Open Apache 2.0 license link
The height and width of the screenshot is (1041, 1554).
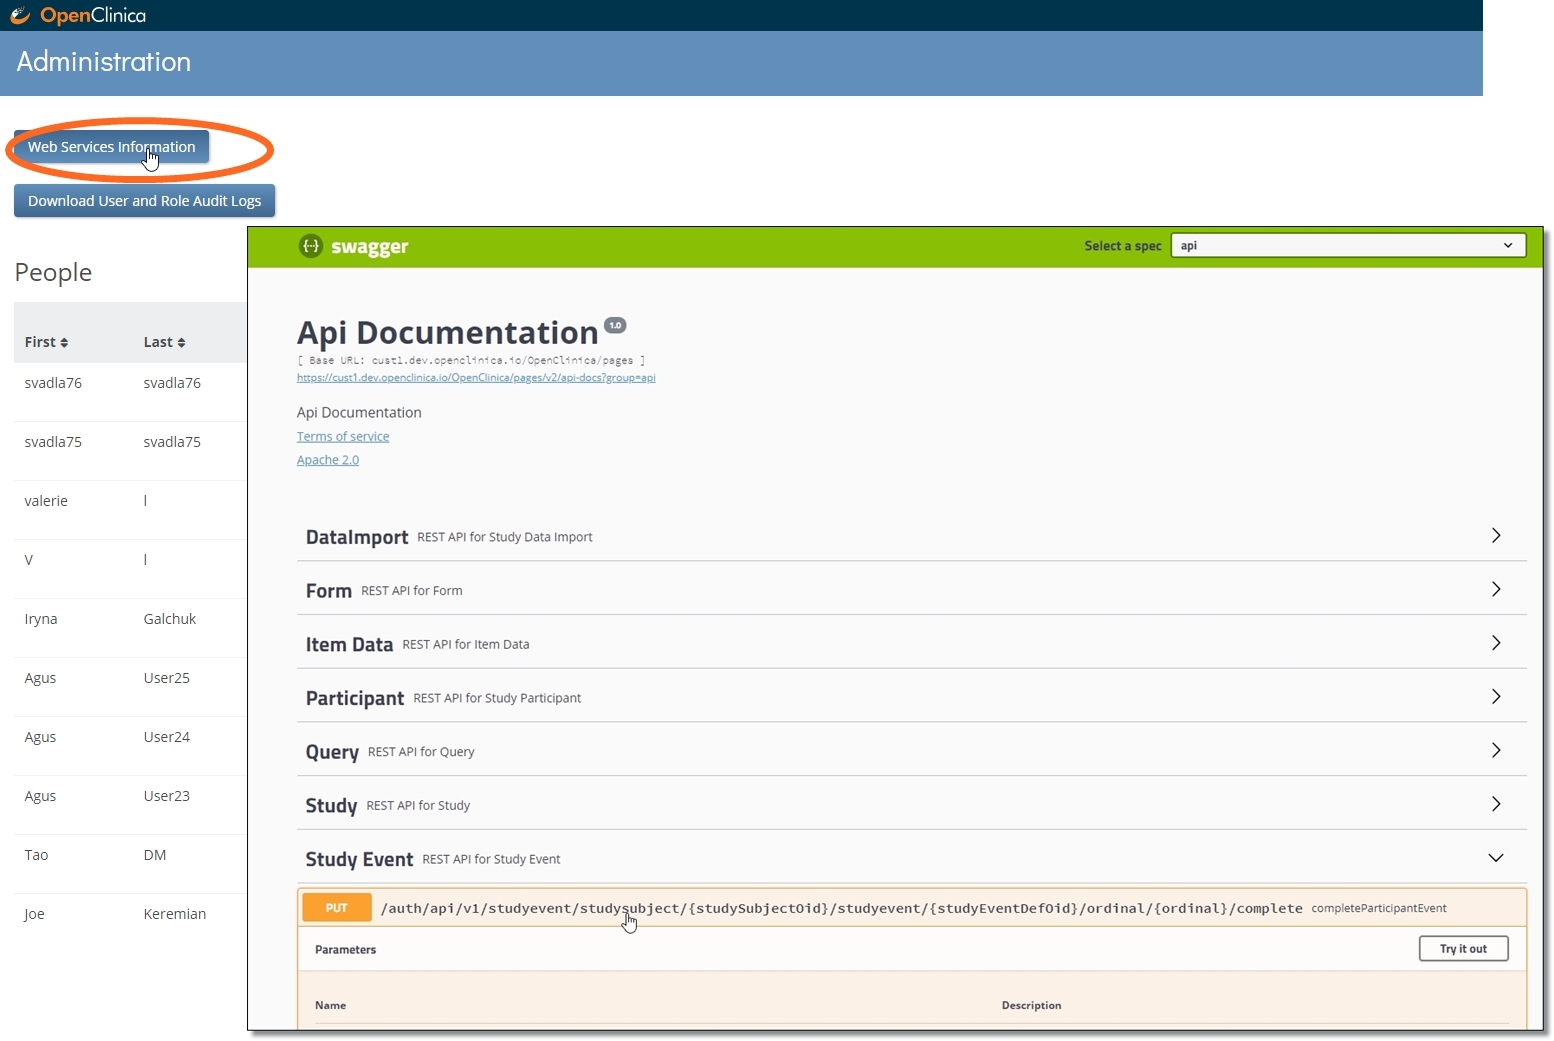pyautogui.click(x=328, y=460)
